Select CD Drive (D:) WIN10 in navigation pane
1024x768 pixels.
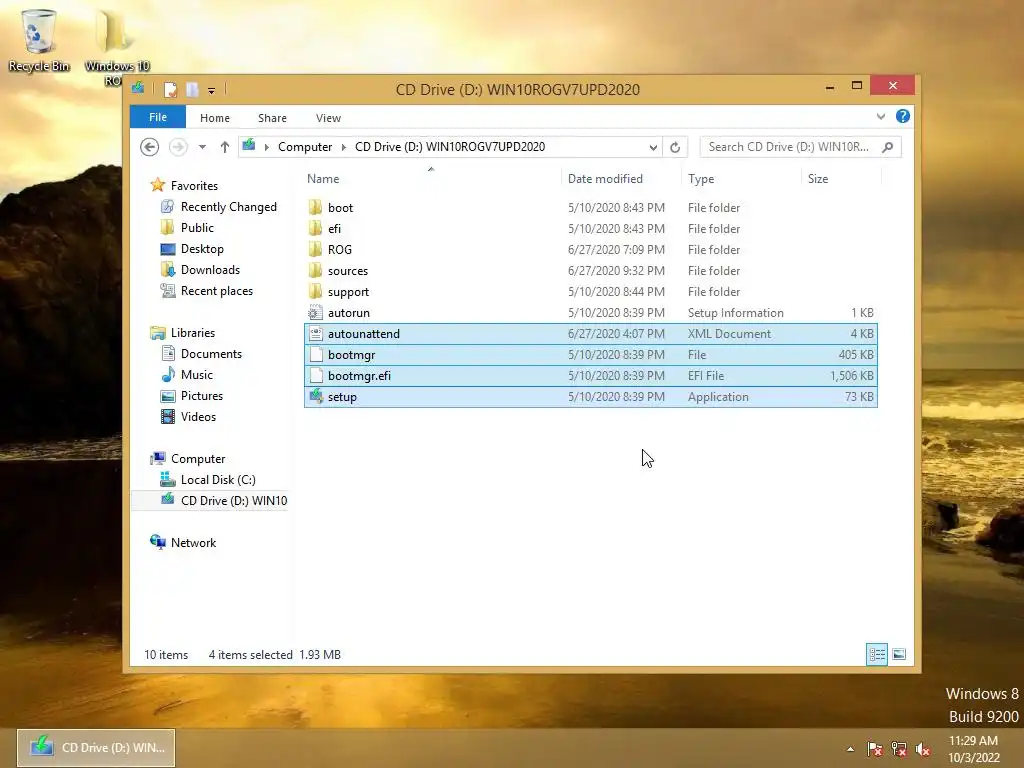coord(234,501)
